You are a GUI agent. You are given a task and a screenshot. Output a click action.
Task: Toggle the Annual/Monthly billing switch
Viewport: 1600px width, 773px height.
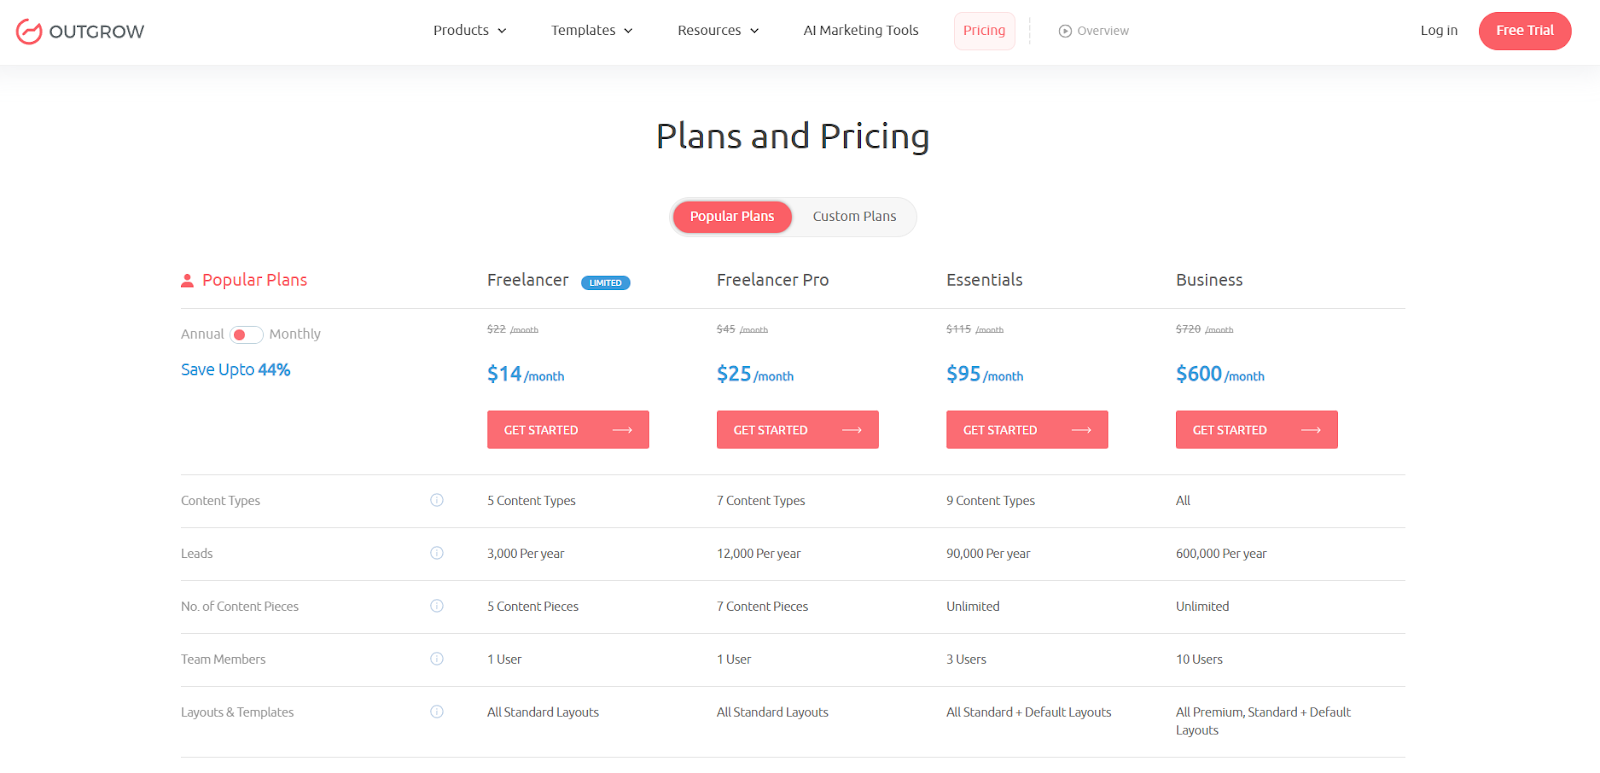pyautogui.click(x=246, y=335)
